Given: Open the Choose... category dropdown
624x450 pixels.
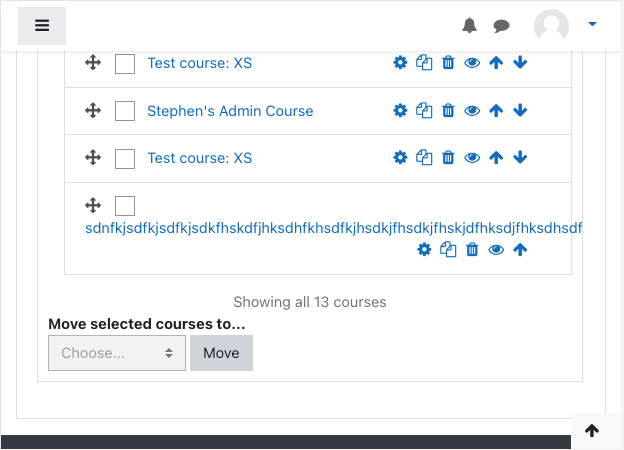Looking at the screenshot, I should click(x=117, y=353).
